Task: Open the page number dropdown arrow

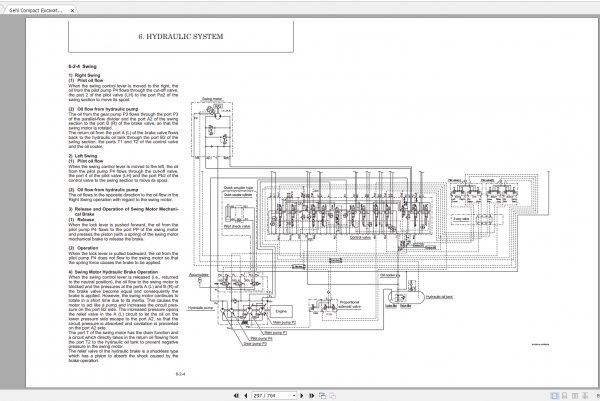Action: tap(294, 396)
